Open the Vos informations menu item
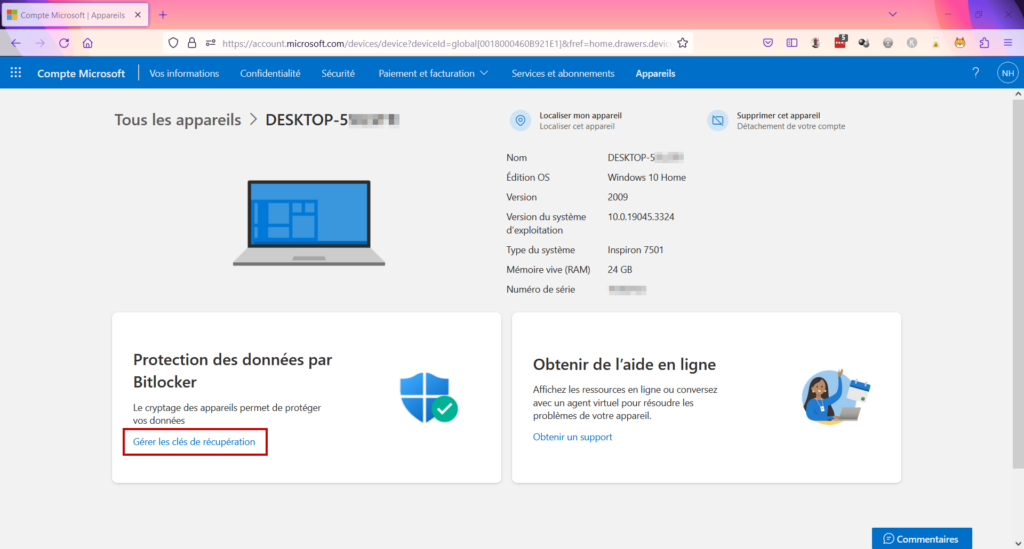Image resolution: width=1024 pixels, height=549 pixels. (x=184, y=73)
